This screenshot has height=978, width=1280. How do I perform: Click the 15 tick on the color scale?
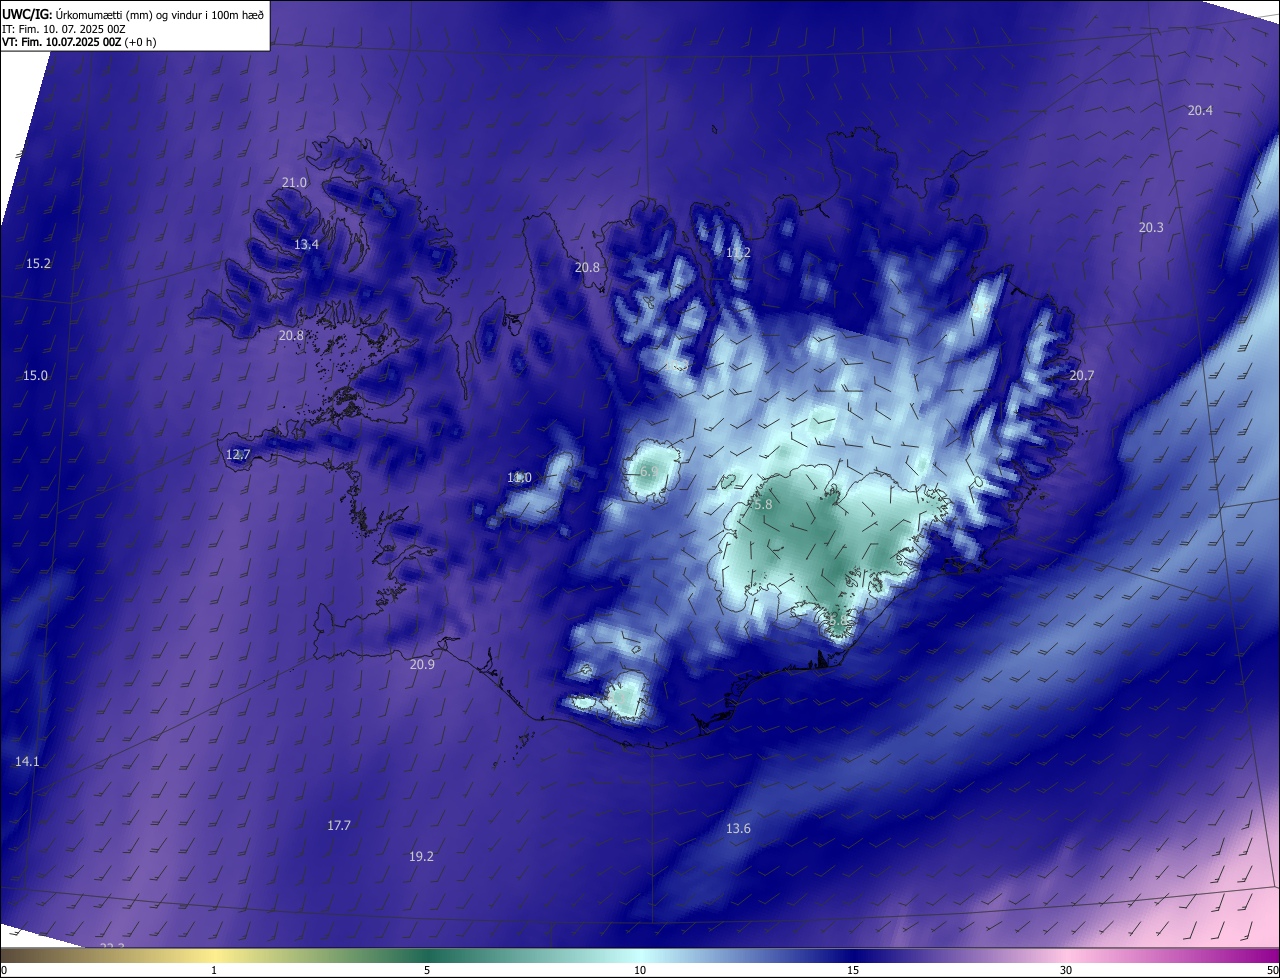pos(853,971)
